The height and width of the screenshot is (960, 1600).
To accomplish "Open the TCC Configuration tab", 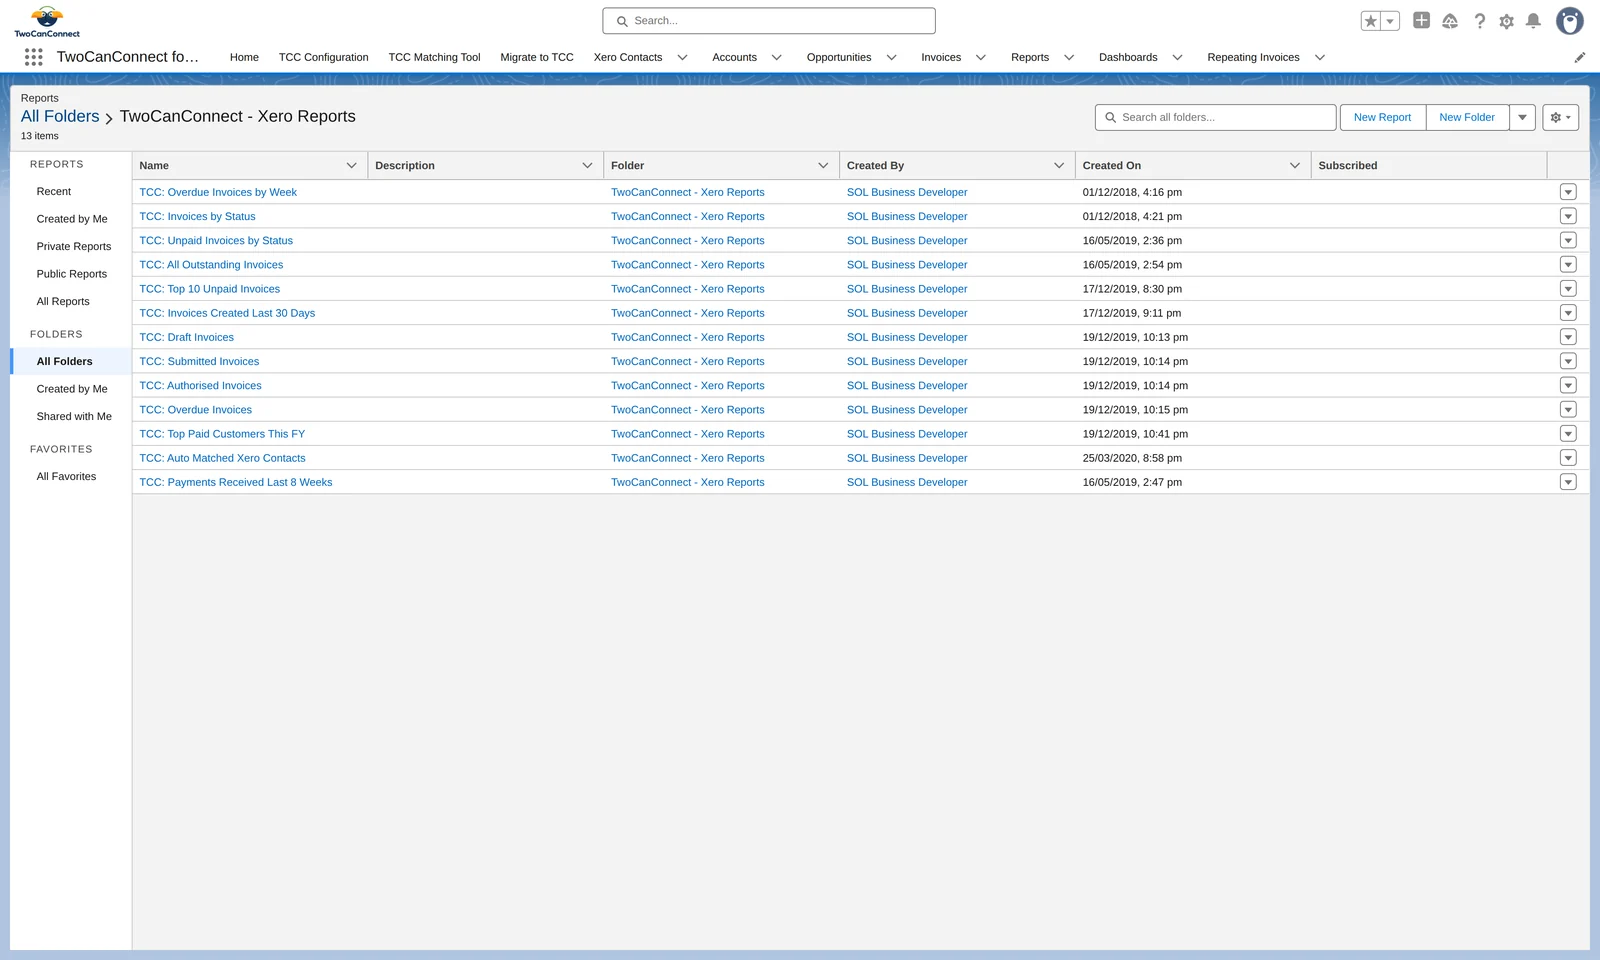I will (323, 58).
